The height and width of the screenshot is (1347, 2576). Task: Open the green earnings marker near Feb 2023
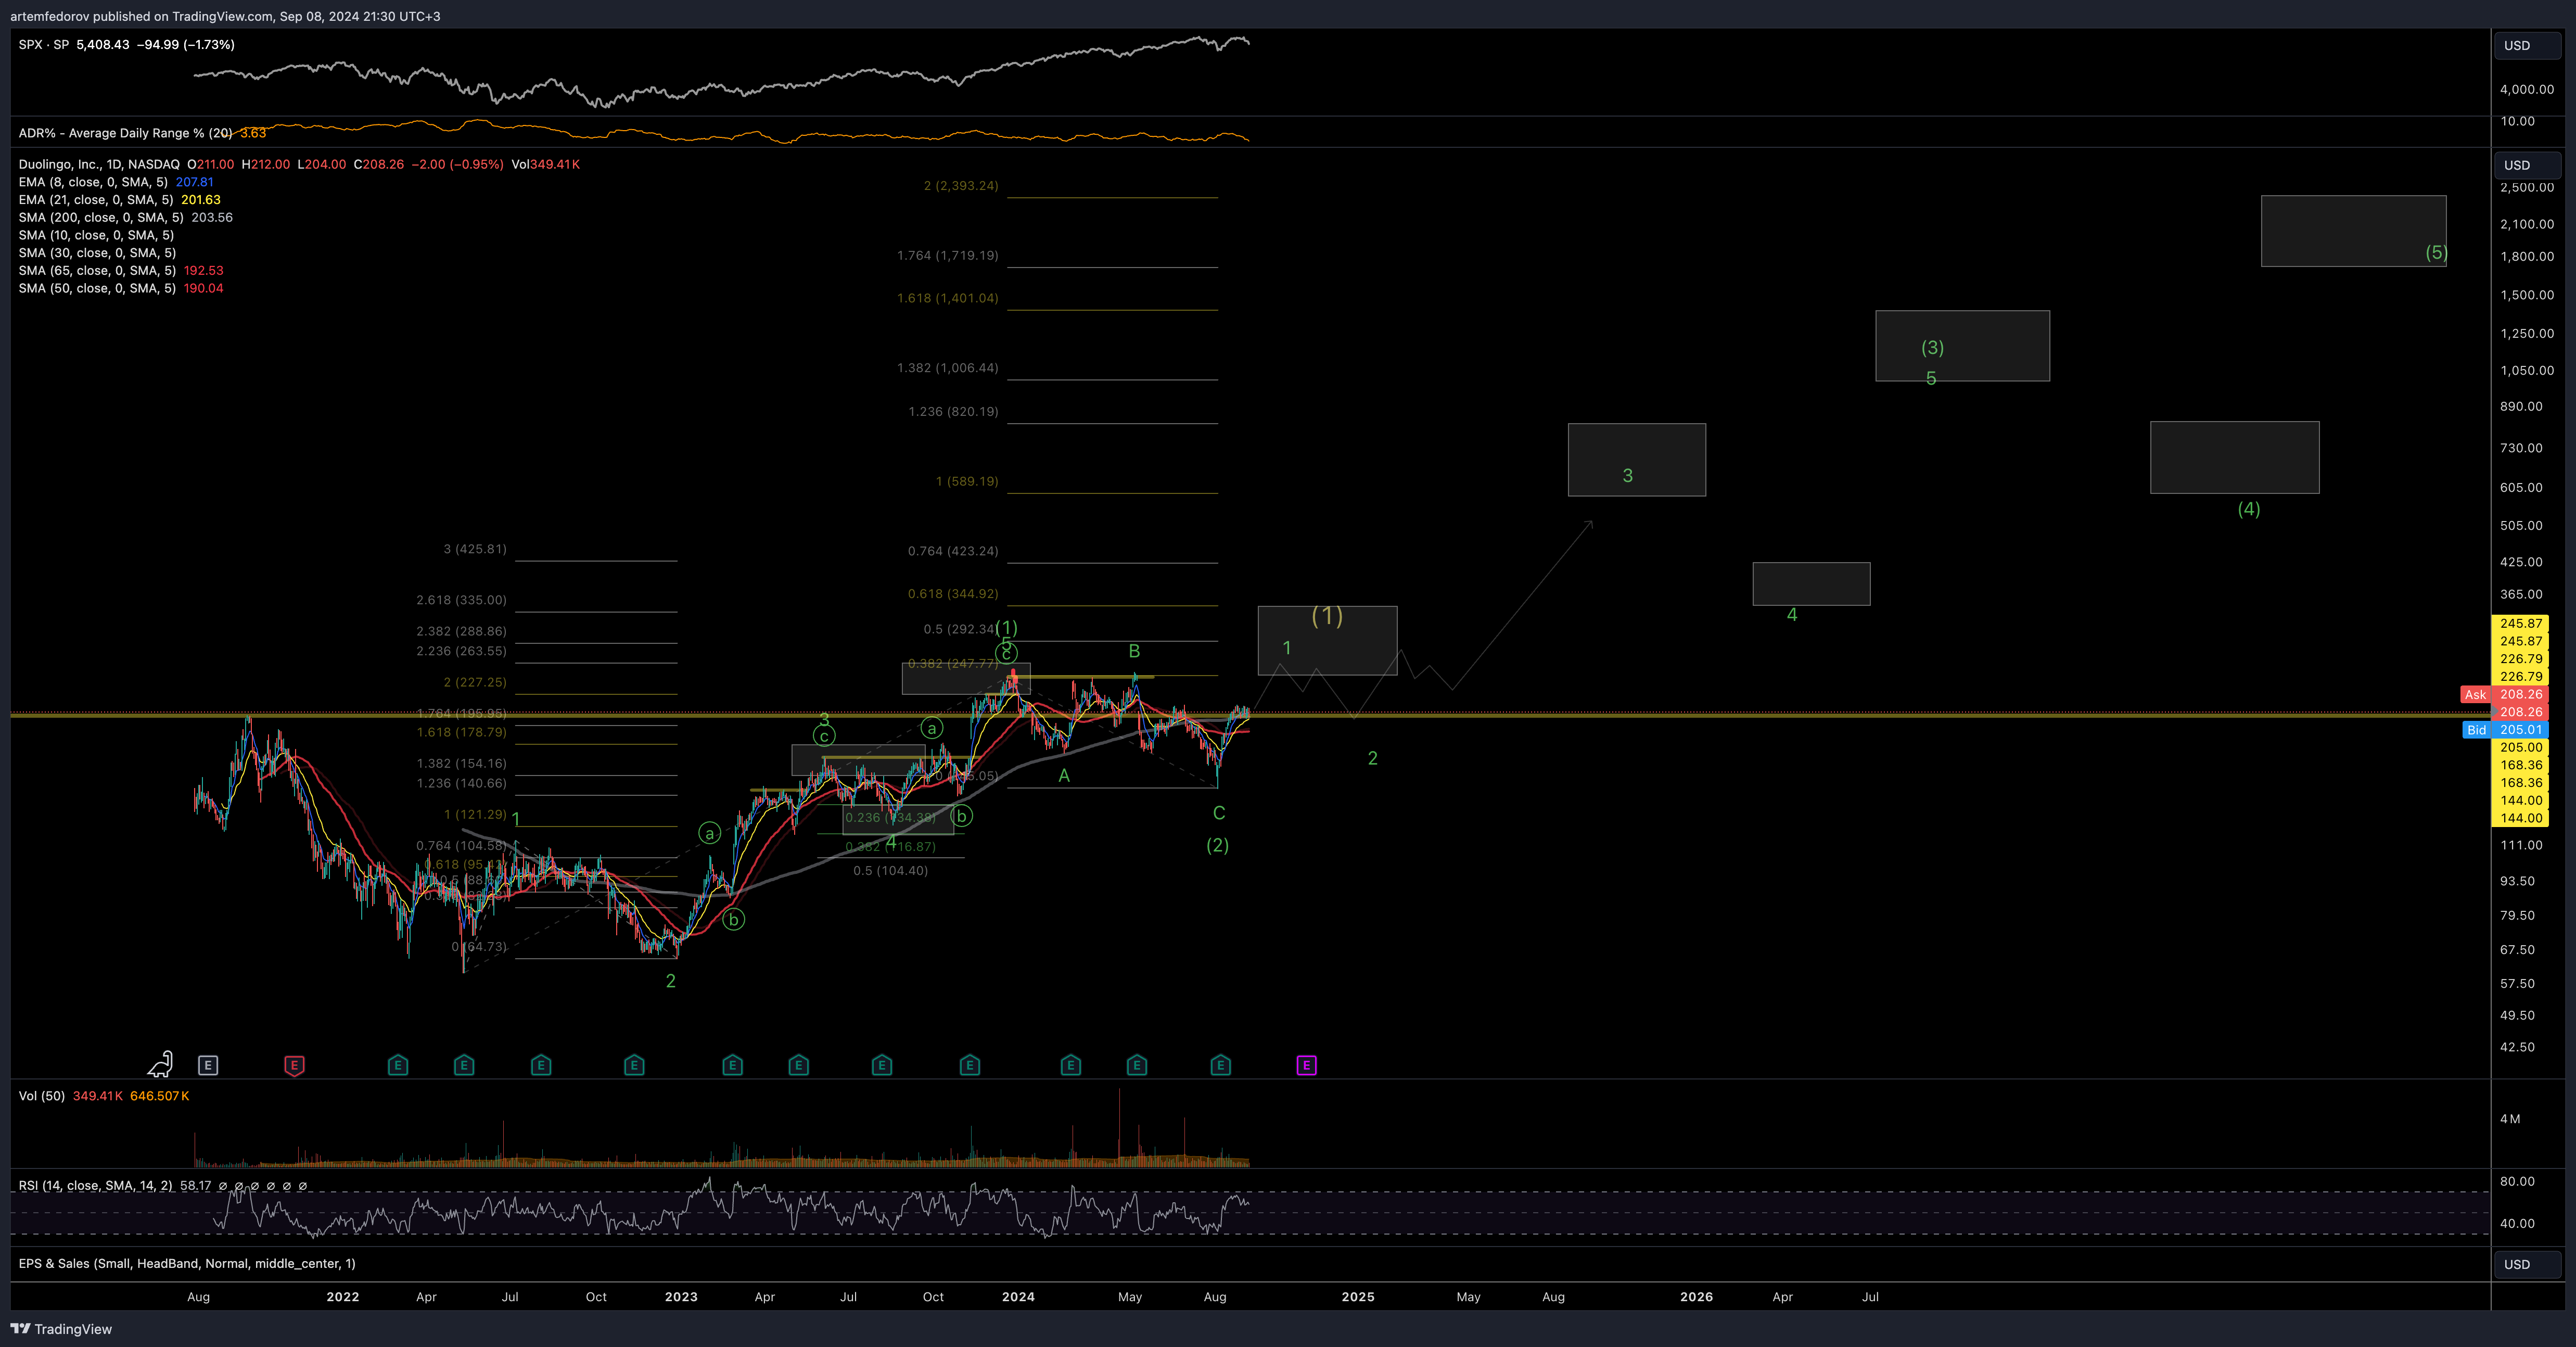point(732,1066)
